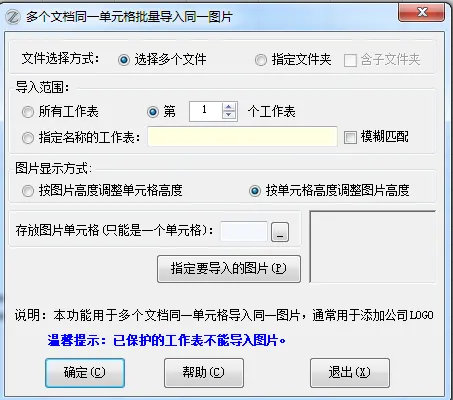
Task: Click the worksheet name text box
Action: pyautogui.click(x=242, y=136)
